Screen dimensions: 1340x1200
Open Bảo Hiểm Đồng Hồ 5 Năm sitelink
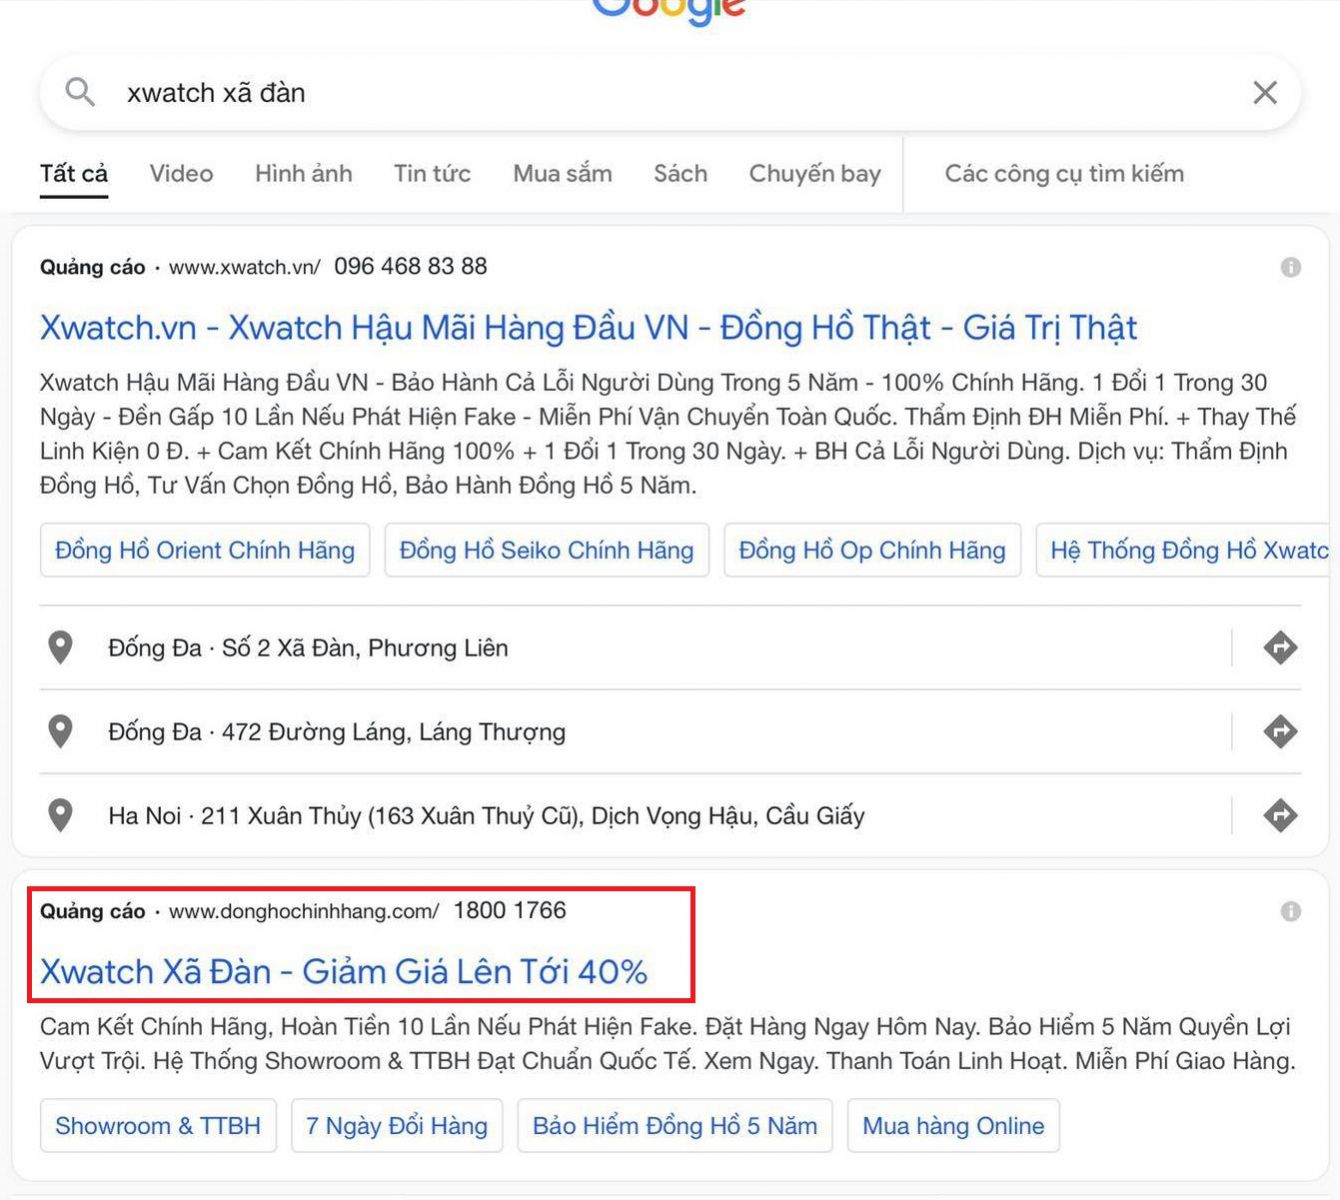pyautogui.click(x=675, y=1126)
